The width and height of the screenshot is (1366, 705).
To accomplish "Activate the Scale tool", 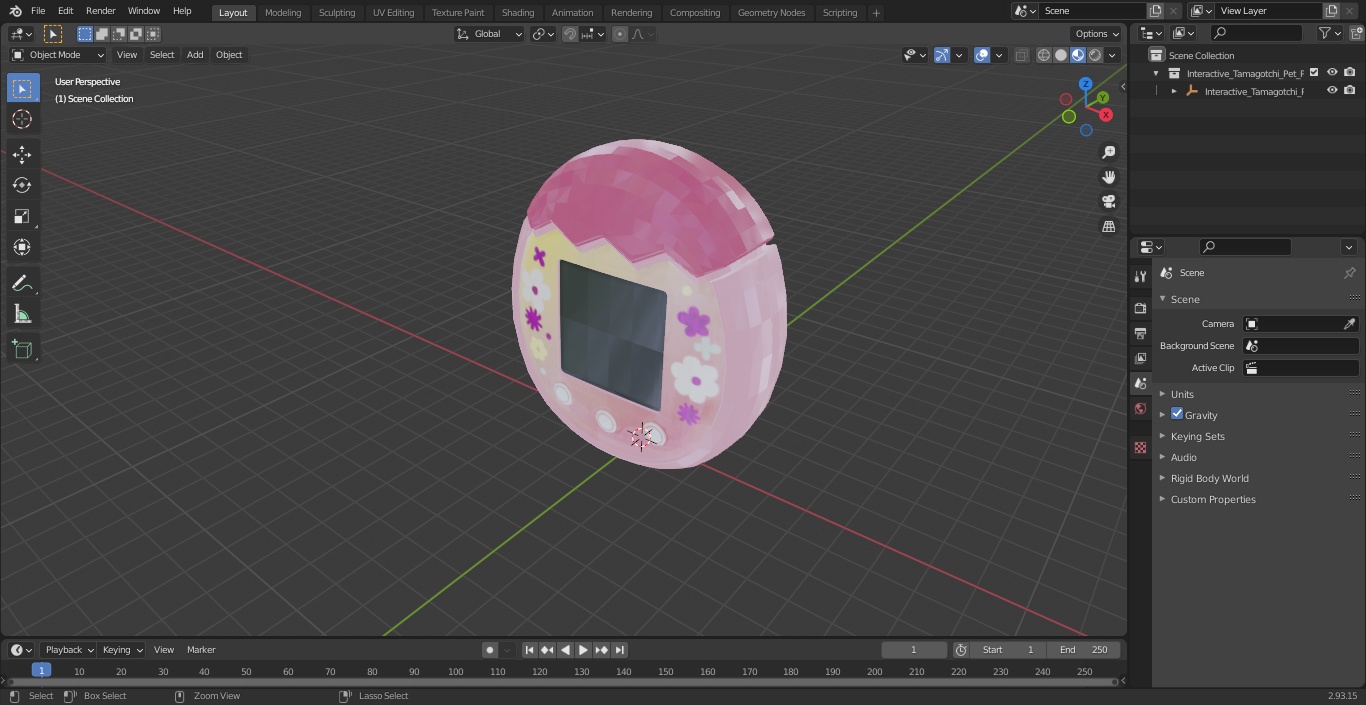I will 22,216.
